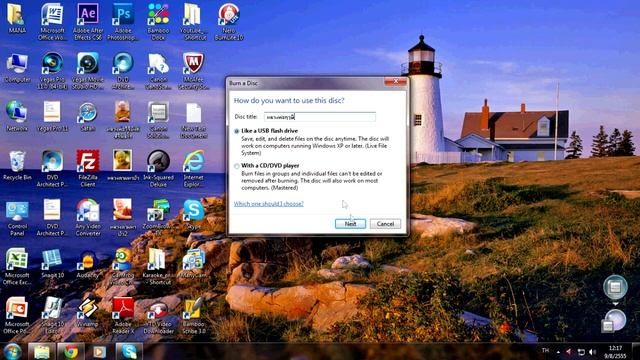This screenshot has height=360, width=640.
Task: Select the CamFrog Video Chat icon
Action: pos(123,266)
